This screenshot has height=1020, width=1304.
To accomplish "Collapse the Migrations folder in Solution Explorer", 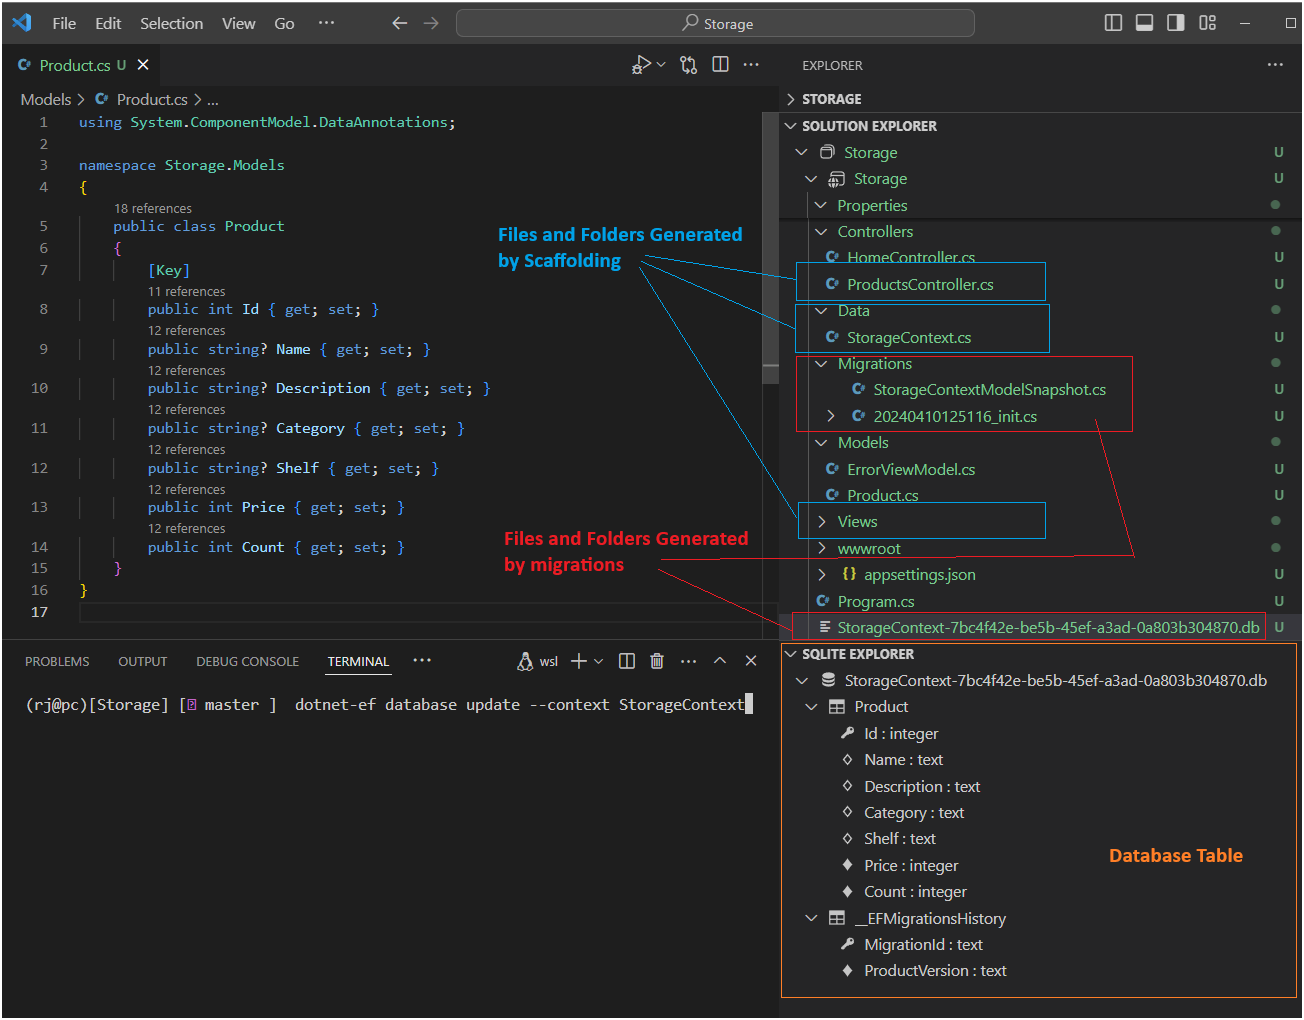I will (x=820, y=363).
